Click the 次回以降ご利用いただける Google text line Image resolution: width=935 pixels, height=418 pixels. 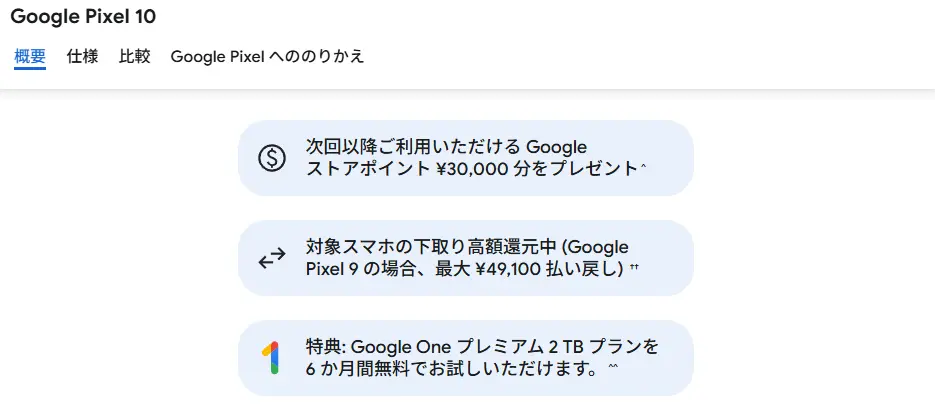coord(447,147)
